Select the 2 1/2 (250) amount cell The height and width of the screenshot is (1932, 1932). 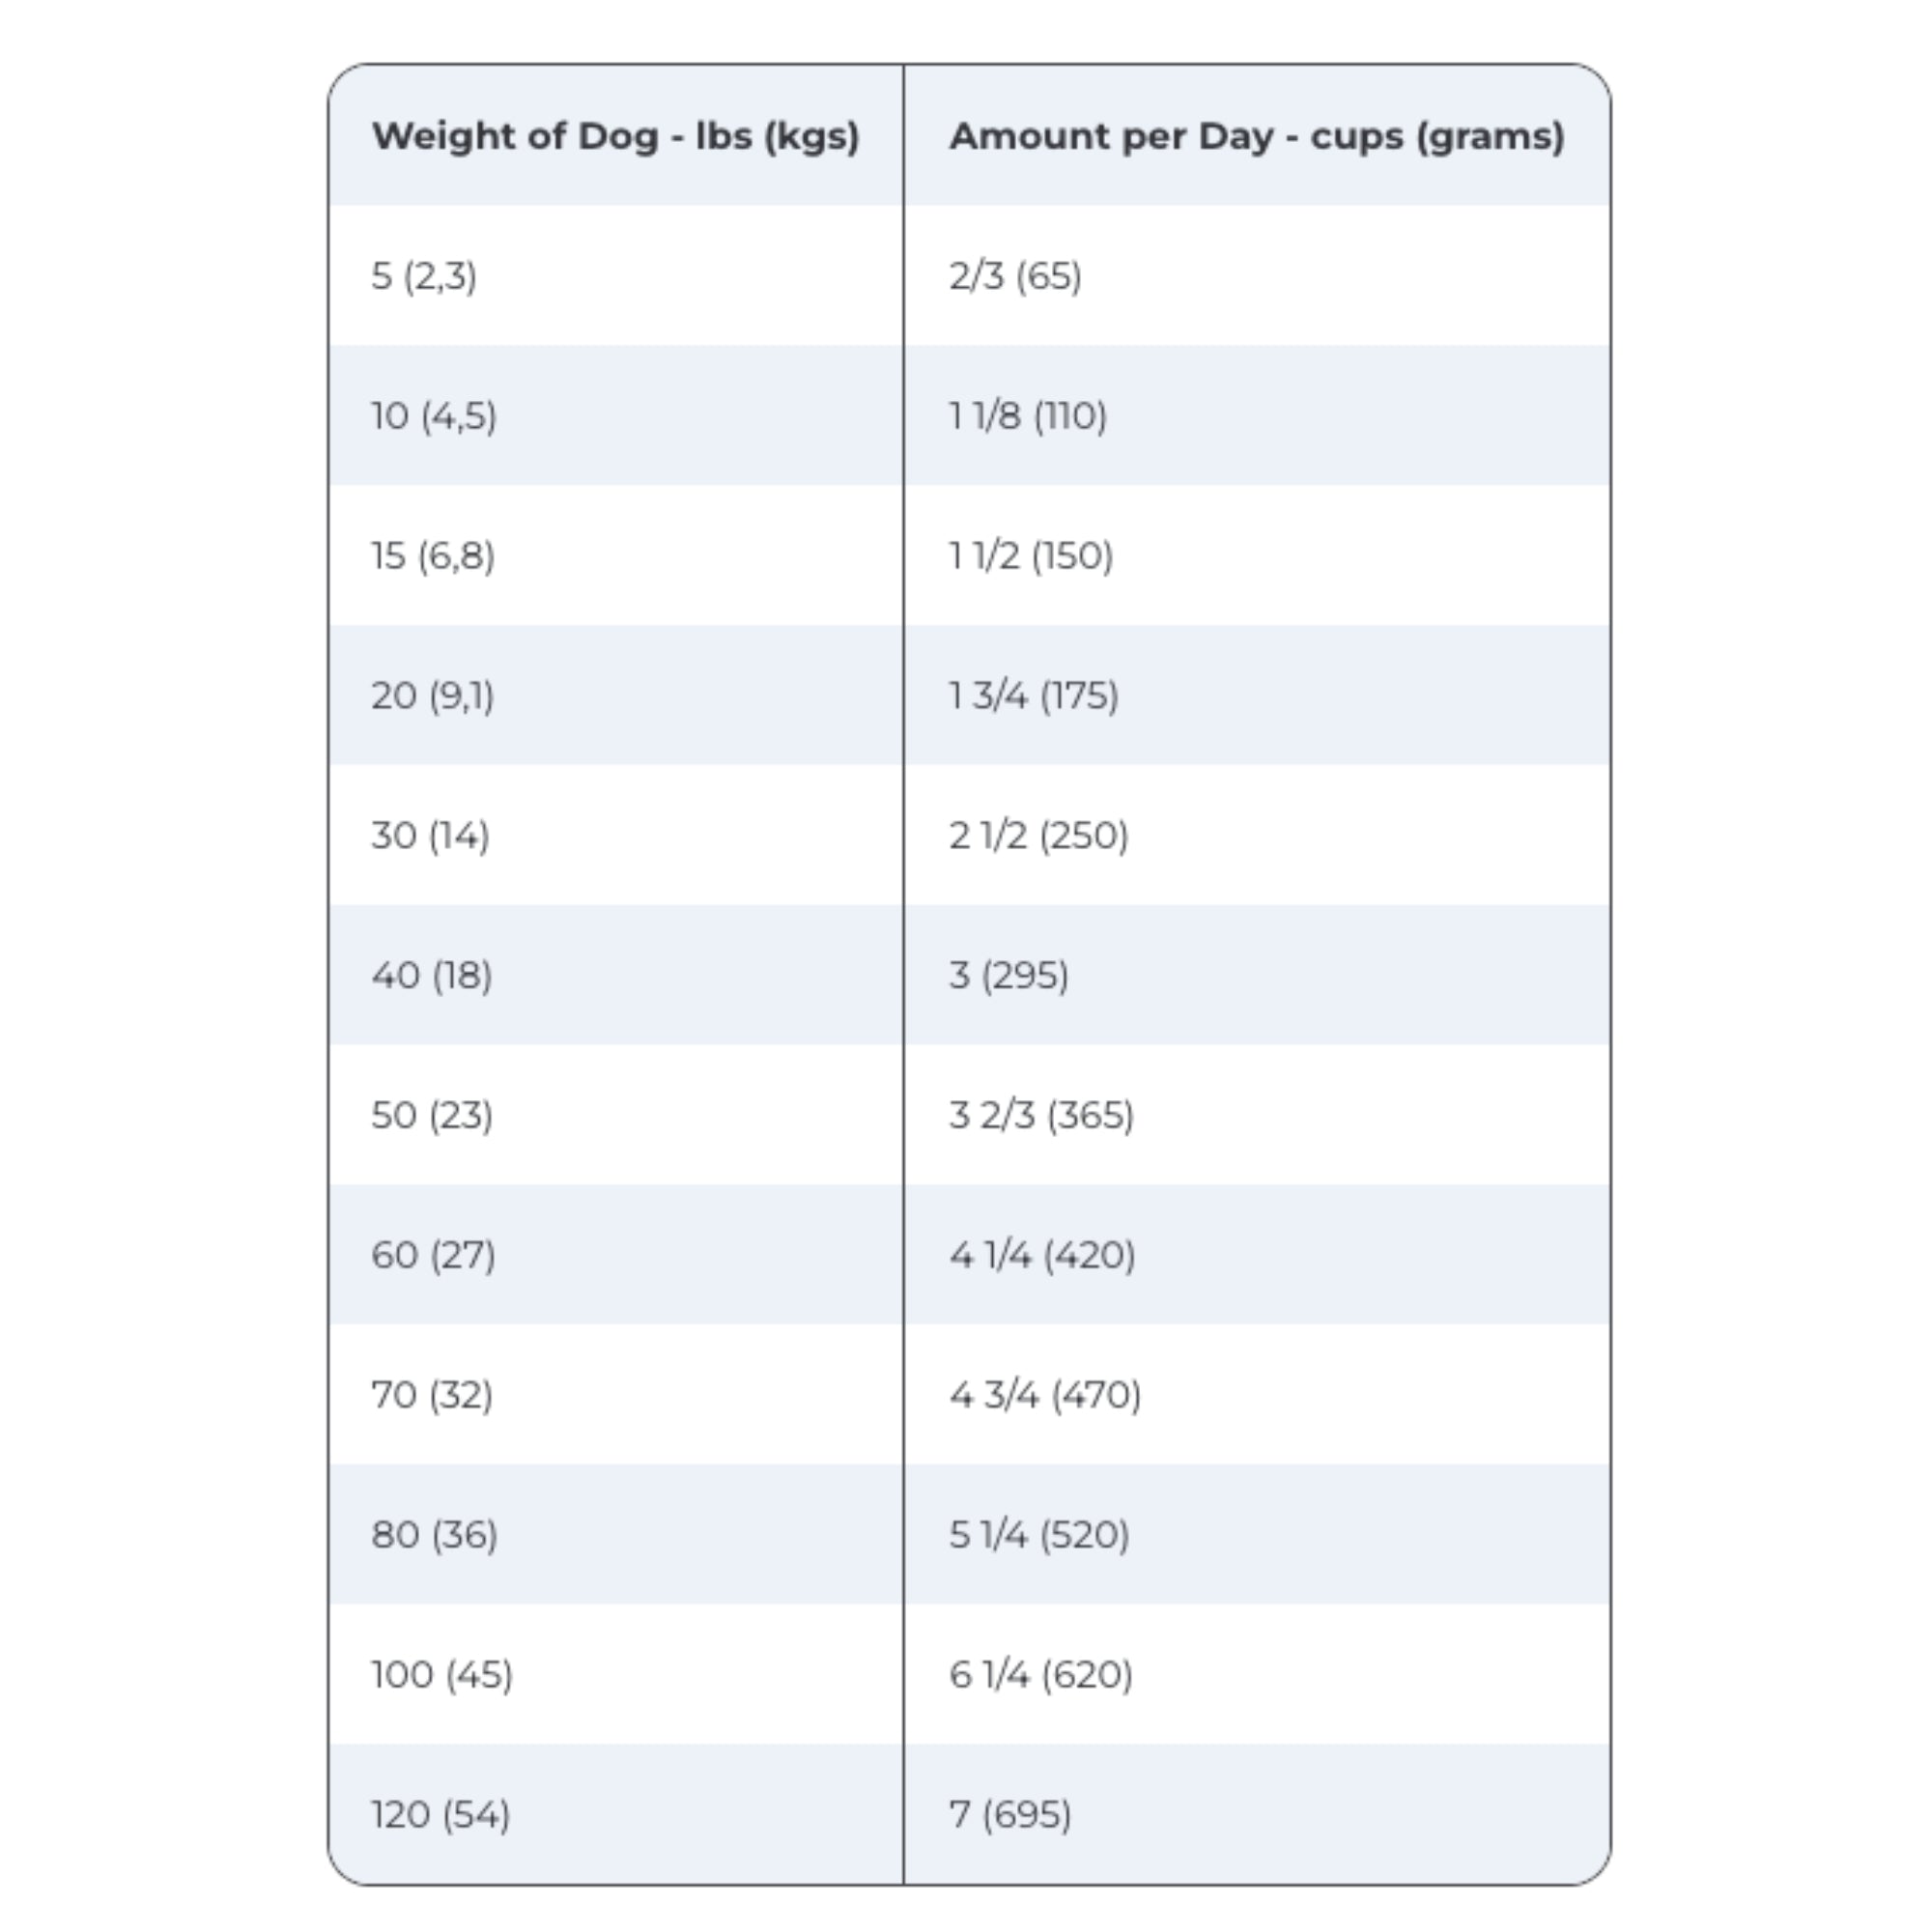click(1039, 836)
